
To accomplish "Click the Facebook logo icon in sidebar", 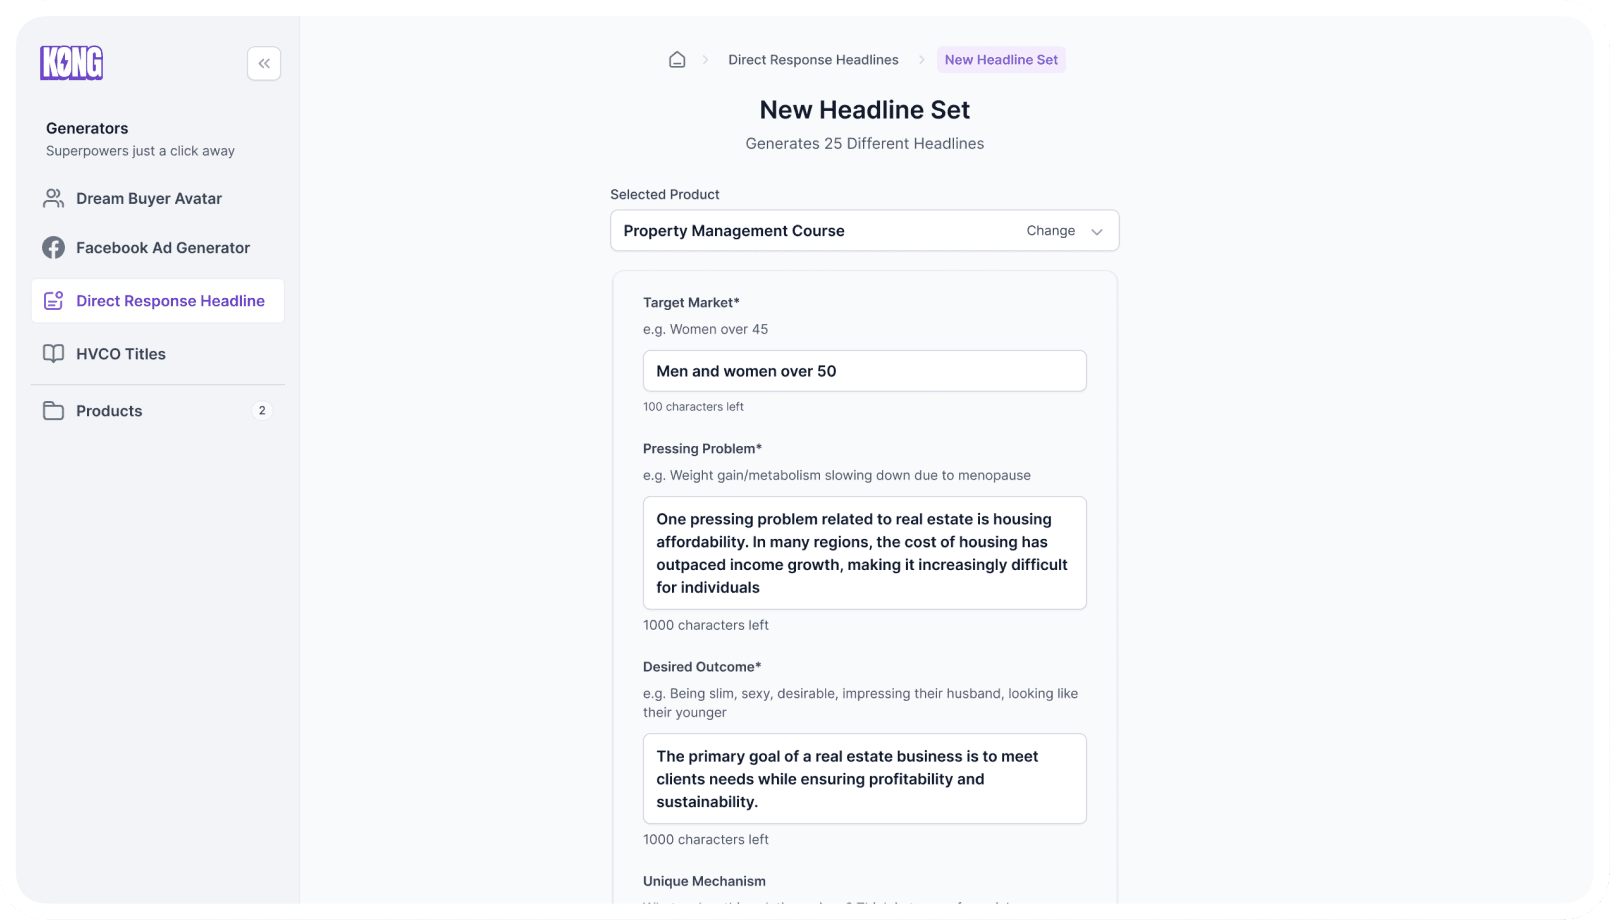I will [53, 247].
